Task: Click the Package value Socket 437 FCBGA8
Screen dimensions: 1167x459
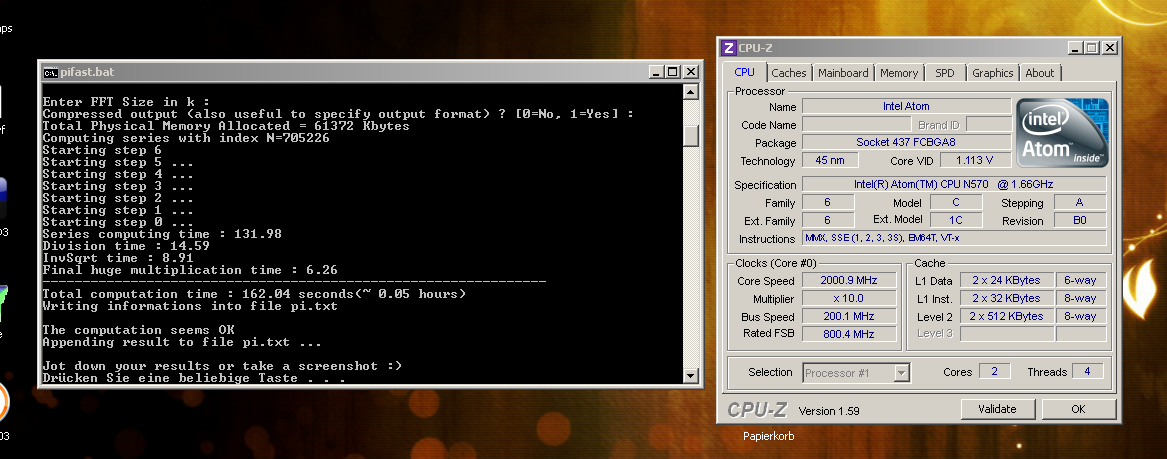Action: click(907, 142)
